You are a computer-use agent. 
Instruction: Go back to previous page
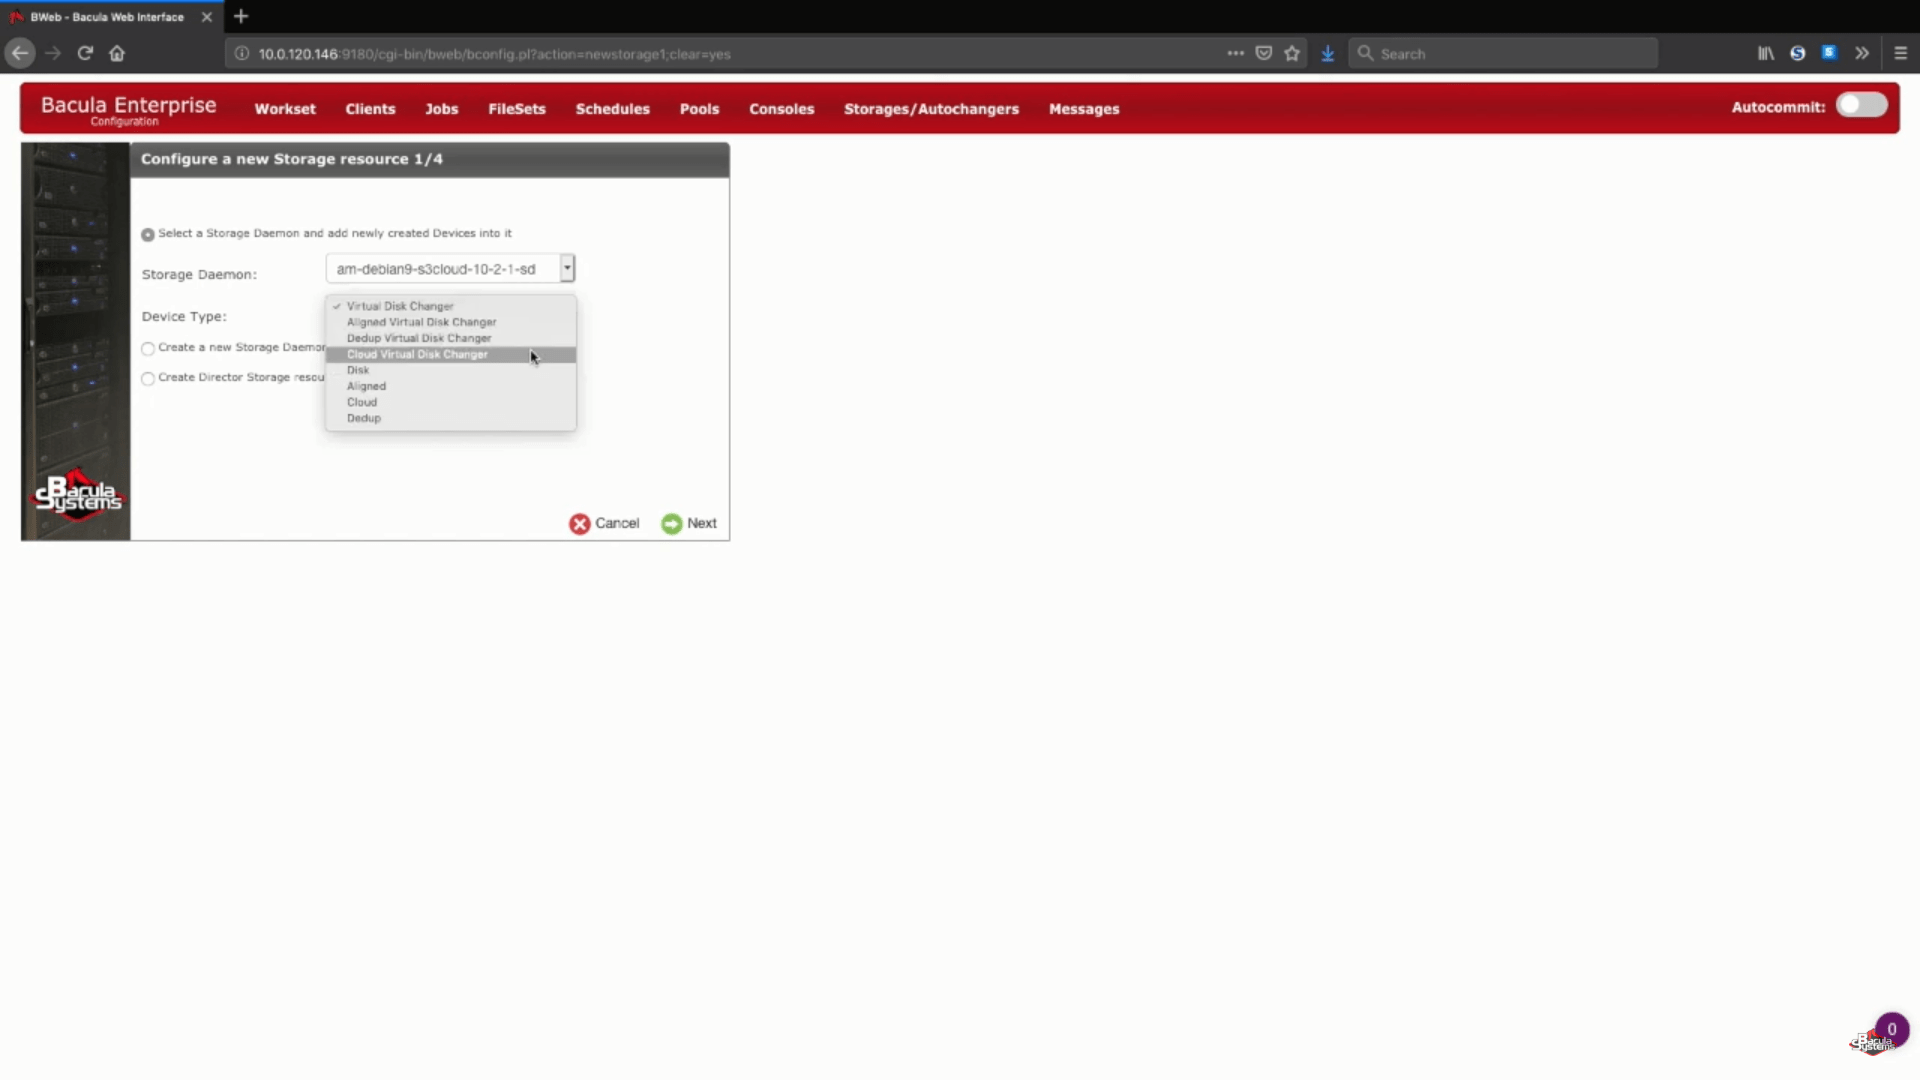tap(20, 53)
